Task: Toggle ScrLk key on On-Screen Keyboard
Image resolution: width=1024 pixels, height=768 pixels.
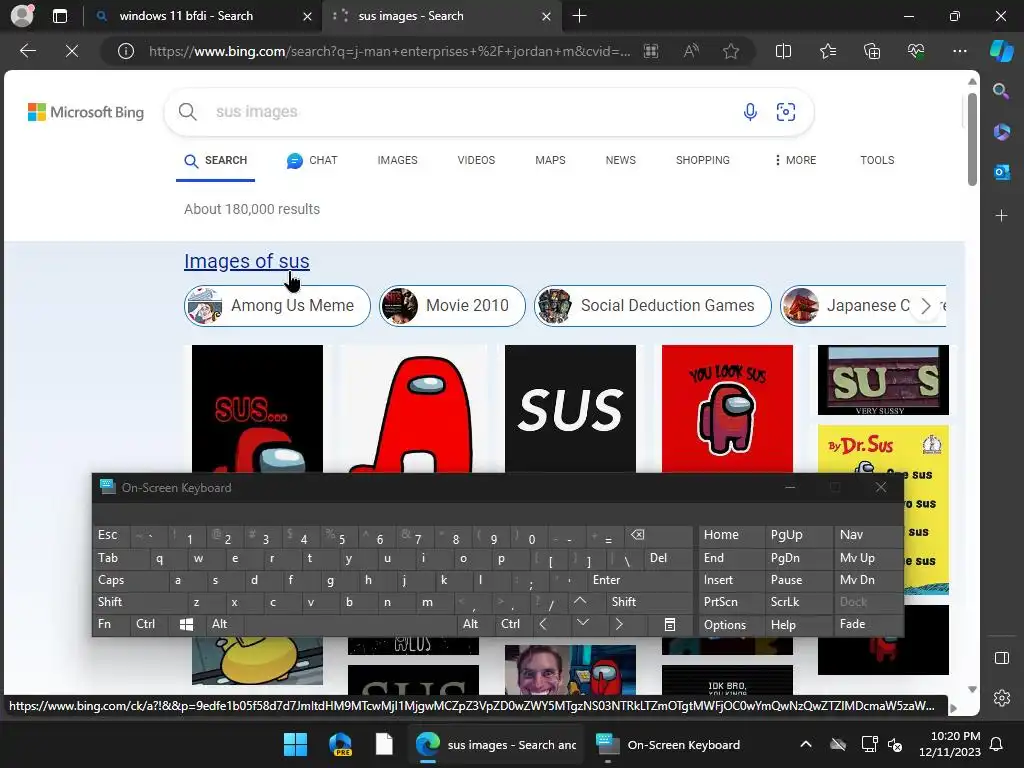Action: click(798, 602)
